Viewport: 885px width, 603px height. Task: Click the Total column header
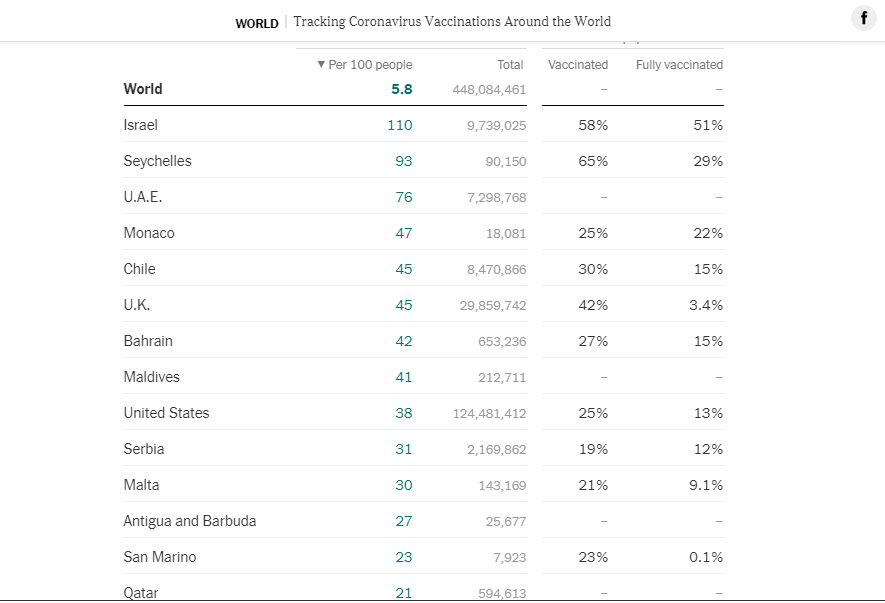pos(510,65)
